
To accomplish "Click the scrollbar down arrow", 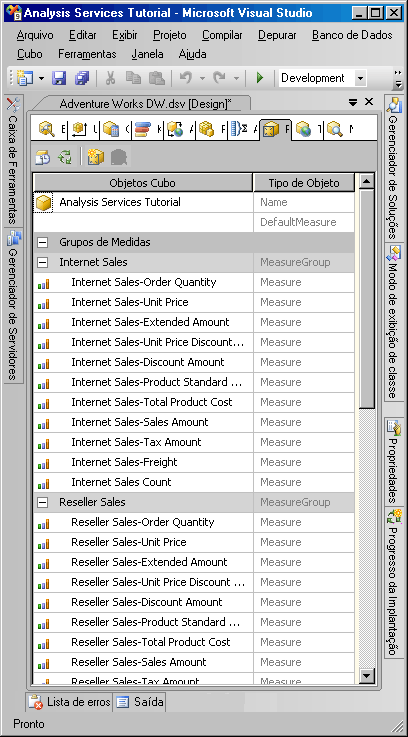I will click(x=367, y=676).
